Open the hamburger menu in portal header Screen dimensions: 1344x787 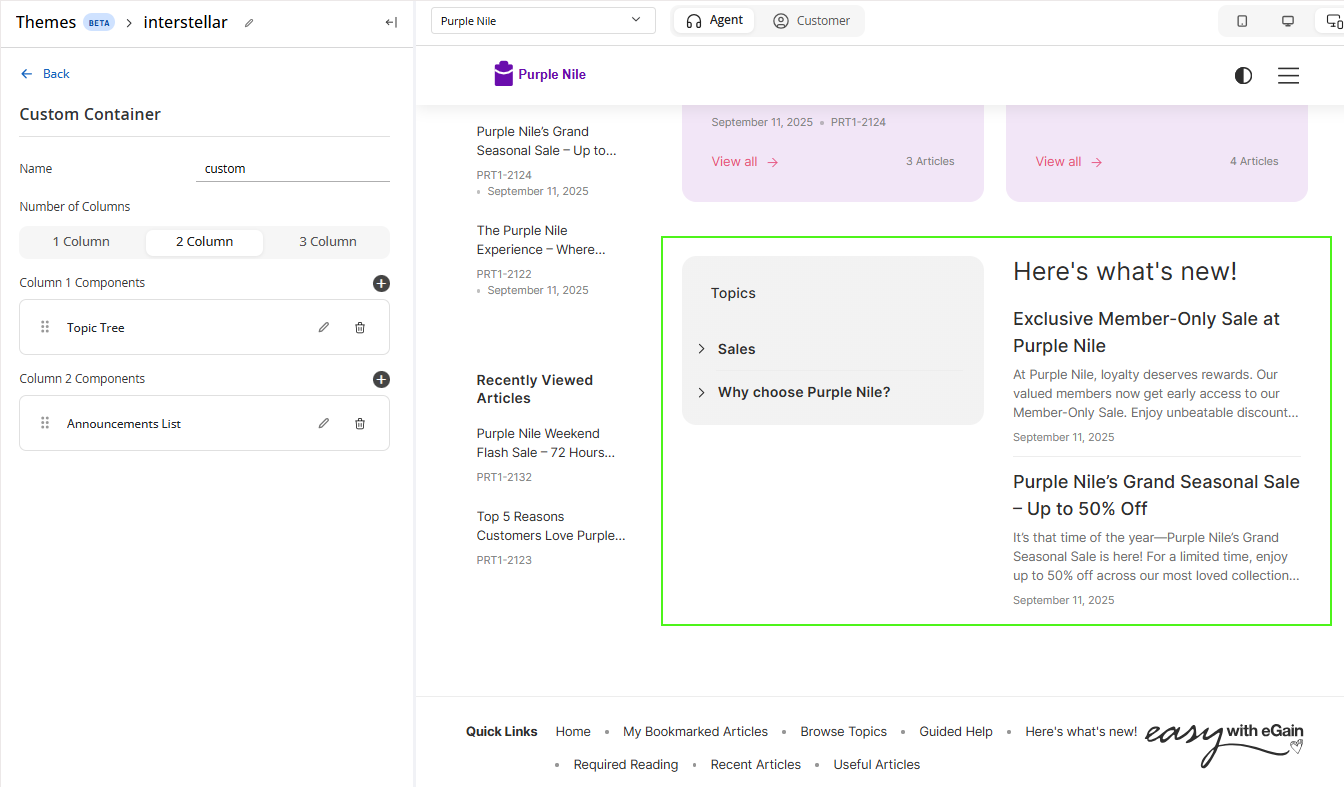(1288, 76)
